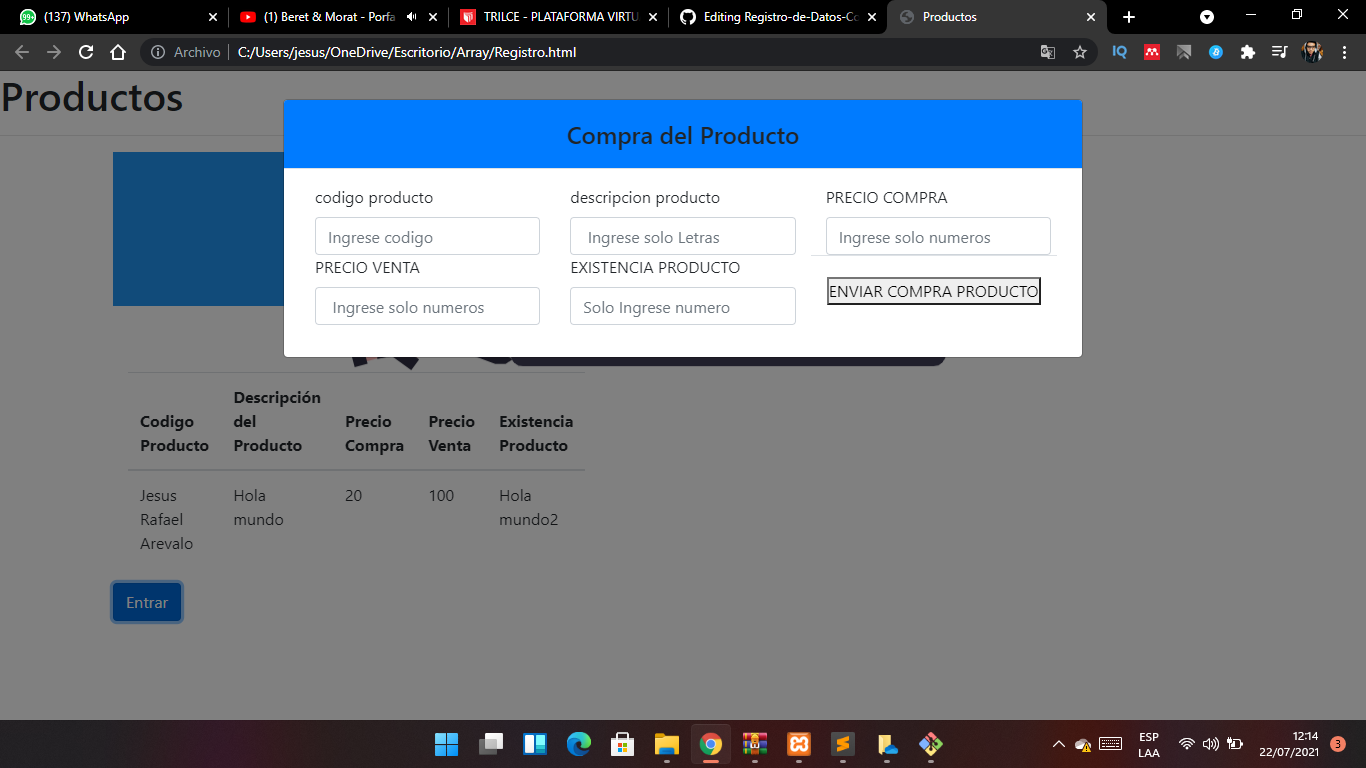Launch XAMPP from the taskbar
The image size is (1366, 768).
798,744
